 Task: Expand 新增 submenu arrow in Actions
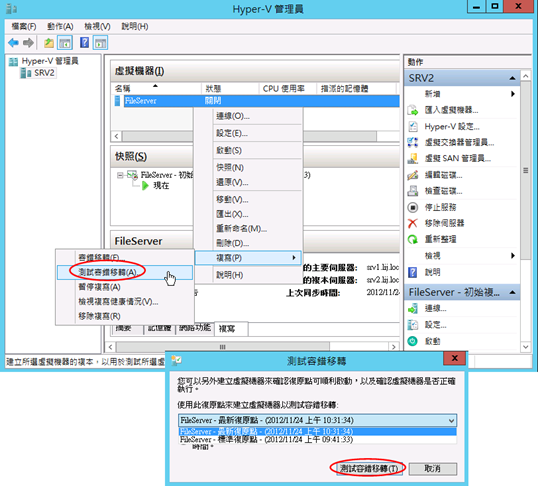click(513, 94)
